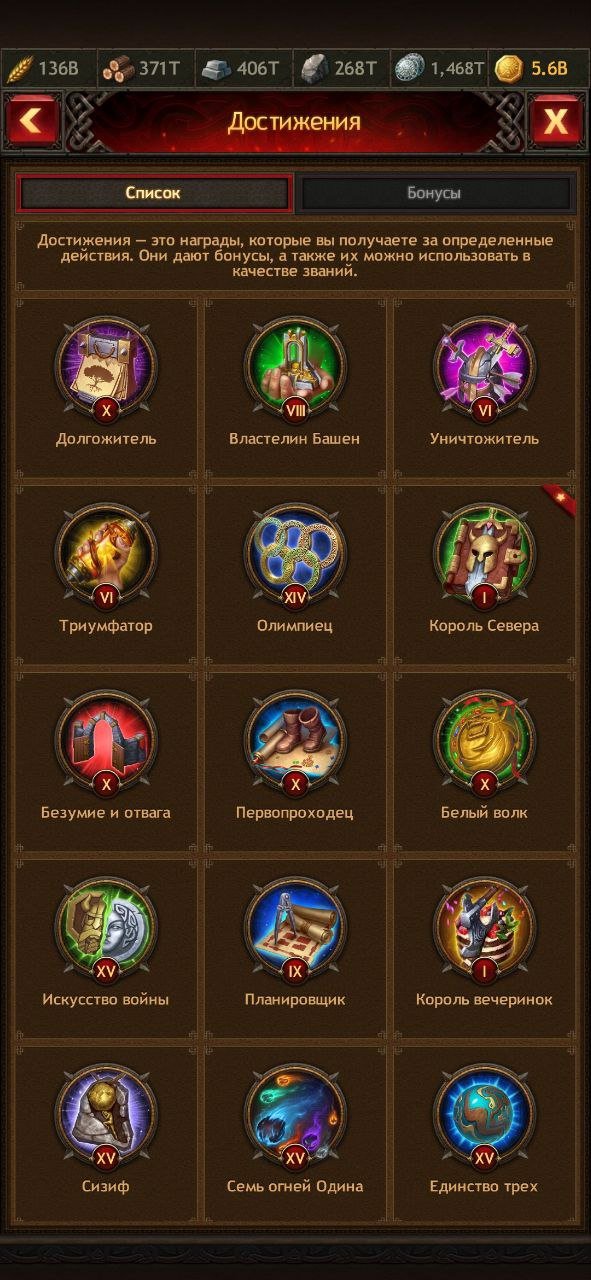591x1280 pixels.
Task: Select the Король Севера helmet icon
Action: click(484, 554)
